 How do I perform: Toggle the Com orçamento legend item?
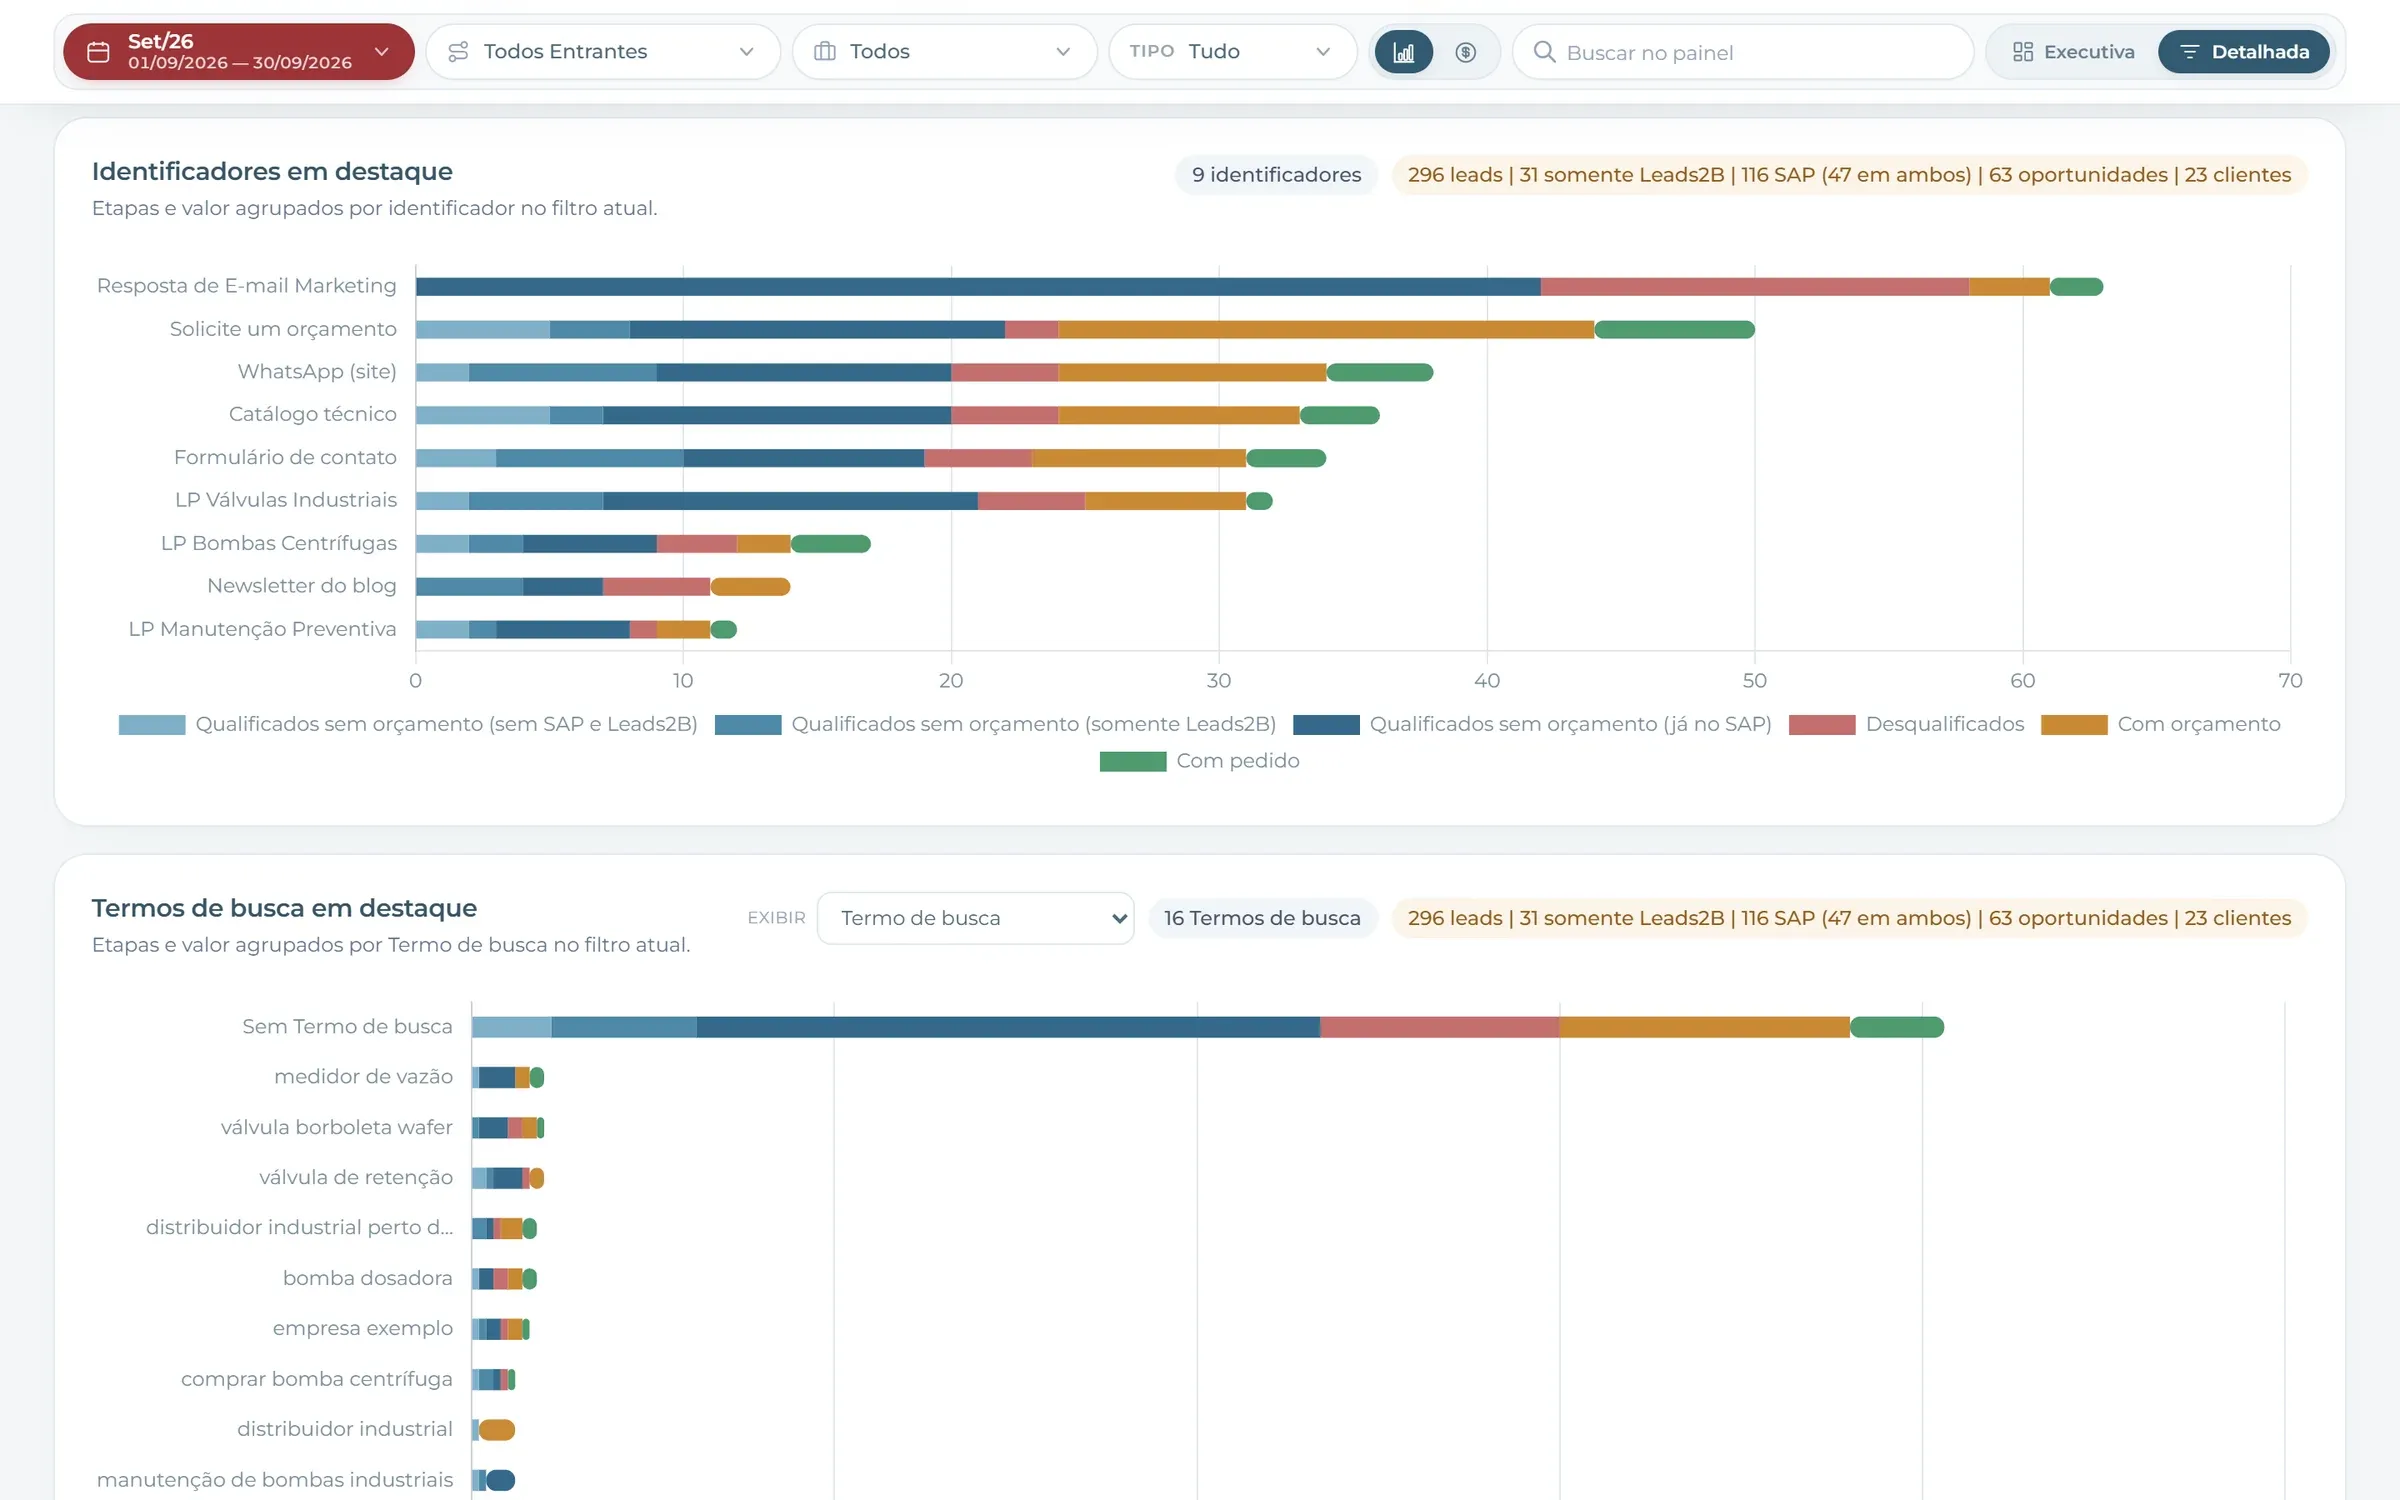click(2161, 724)
